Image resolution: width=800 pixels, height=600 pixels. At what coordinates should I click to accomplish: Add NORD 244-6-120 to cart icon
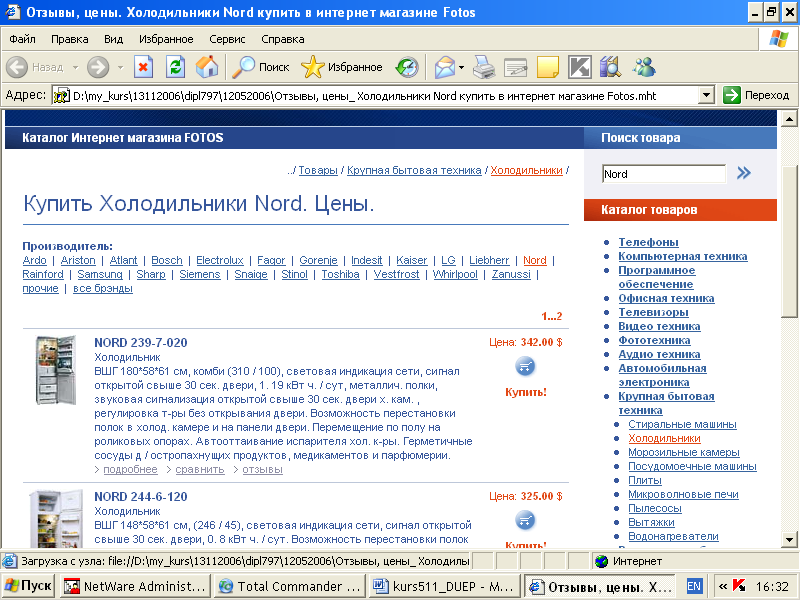pyautogui.click(x=525, y=520)
